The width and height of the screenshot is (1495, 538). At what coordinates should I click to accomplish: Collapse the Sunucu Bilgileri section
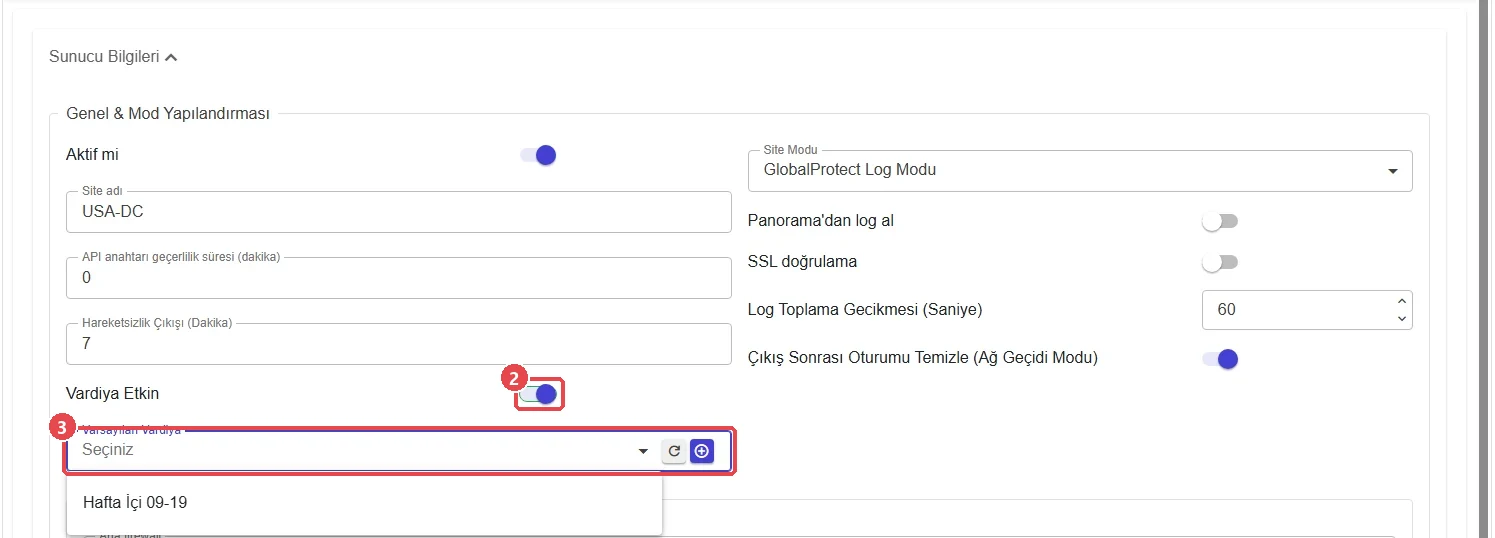[113, 57]
